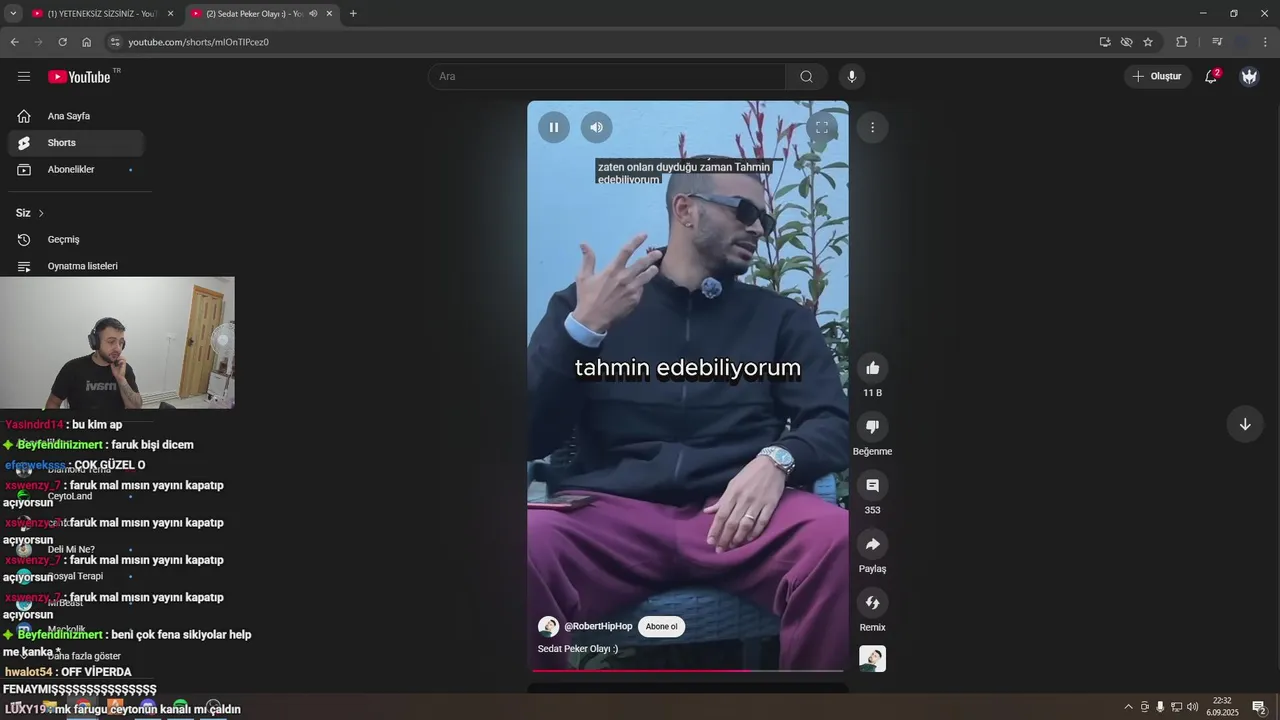Viewport: 1280px width, 720px height.
Task: Go to the next Short with down arrow
Action: coord(1245,424)
